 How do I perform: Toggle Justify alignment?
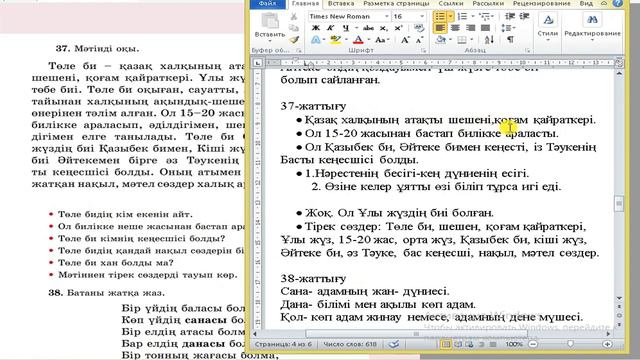(485, 28)
